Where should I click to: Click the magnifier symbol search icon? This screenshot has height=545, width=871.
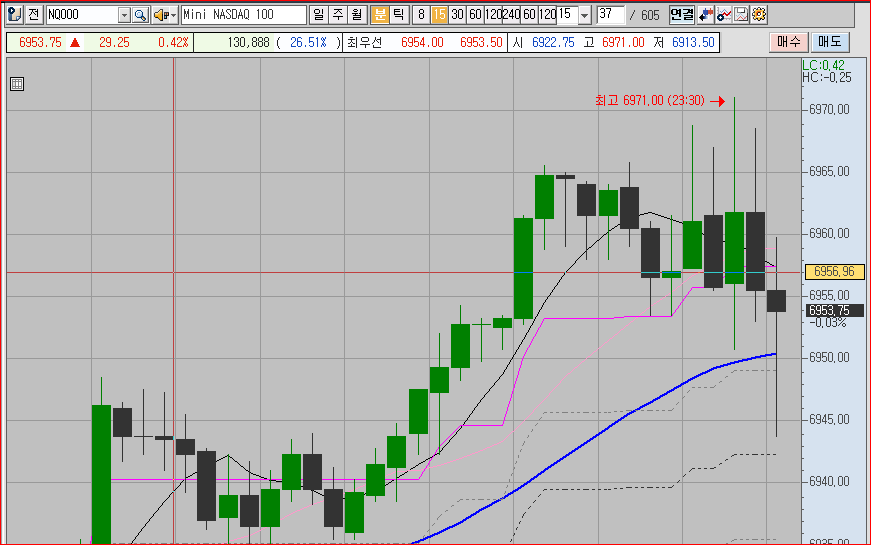coord(141,15)
